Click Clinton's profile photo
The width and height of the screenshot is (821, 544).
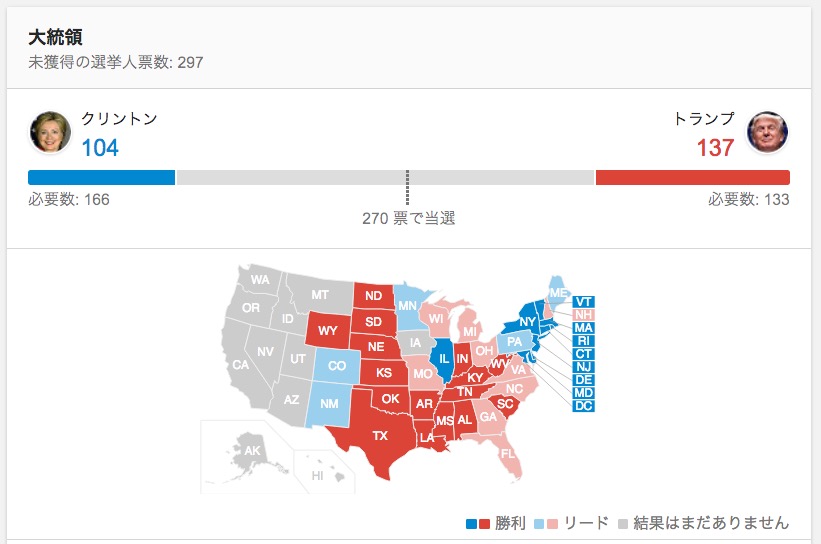pyautogui.click(x=50, y=132)
